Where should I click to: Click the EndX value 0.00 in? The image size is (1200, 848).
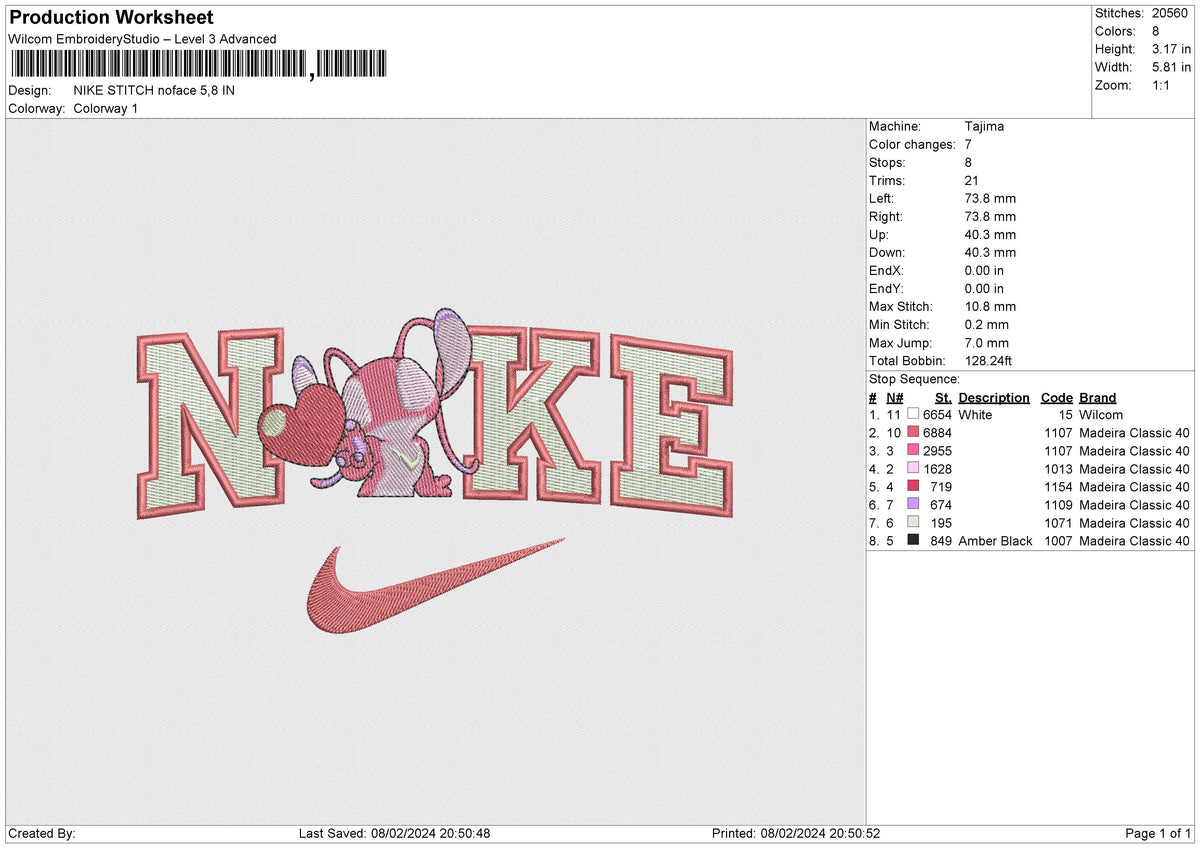point(984,270)
